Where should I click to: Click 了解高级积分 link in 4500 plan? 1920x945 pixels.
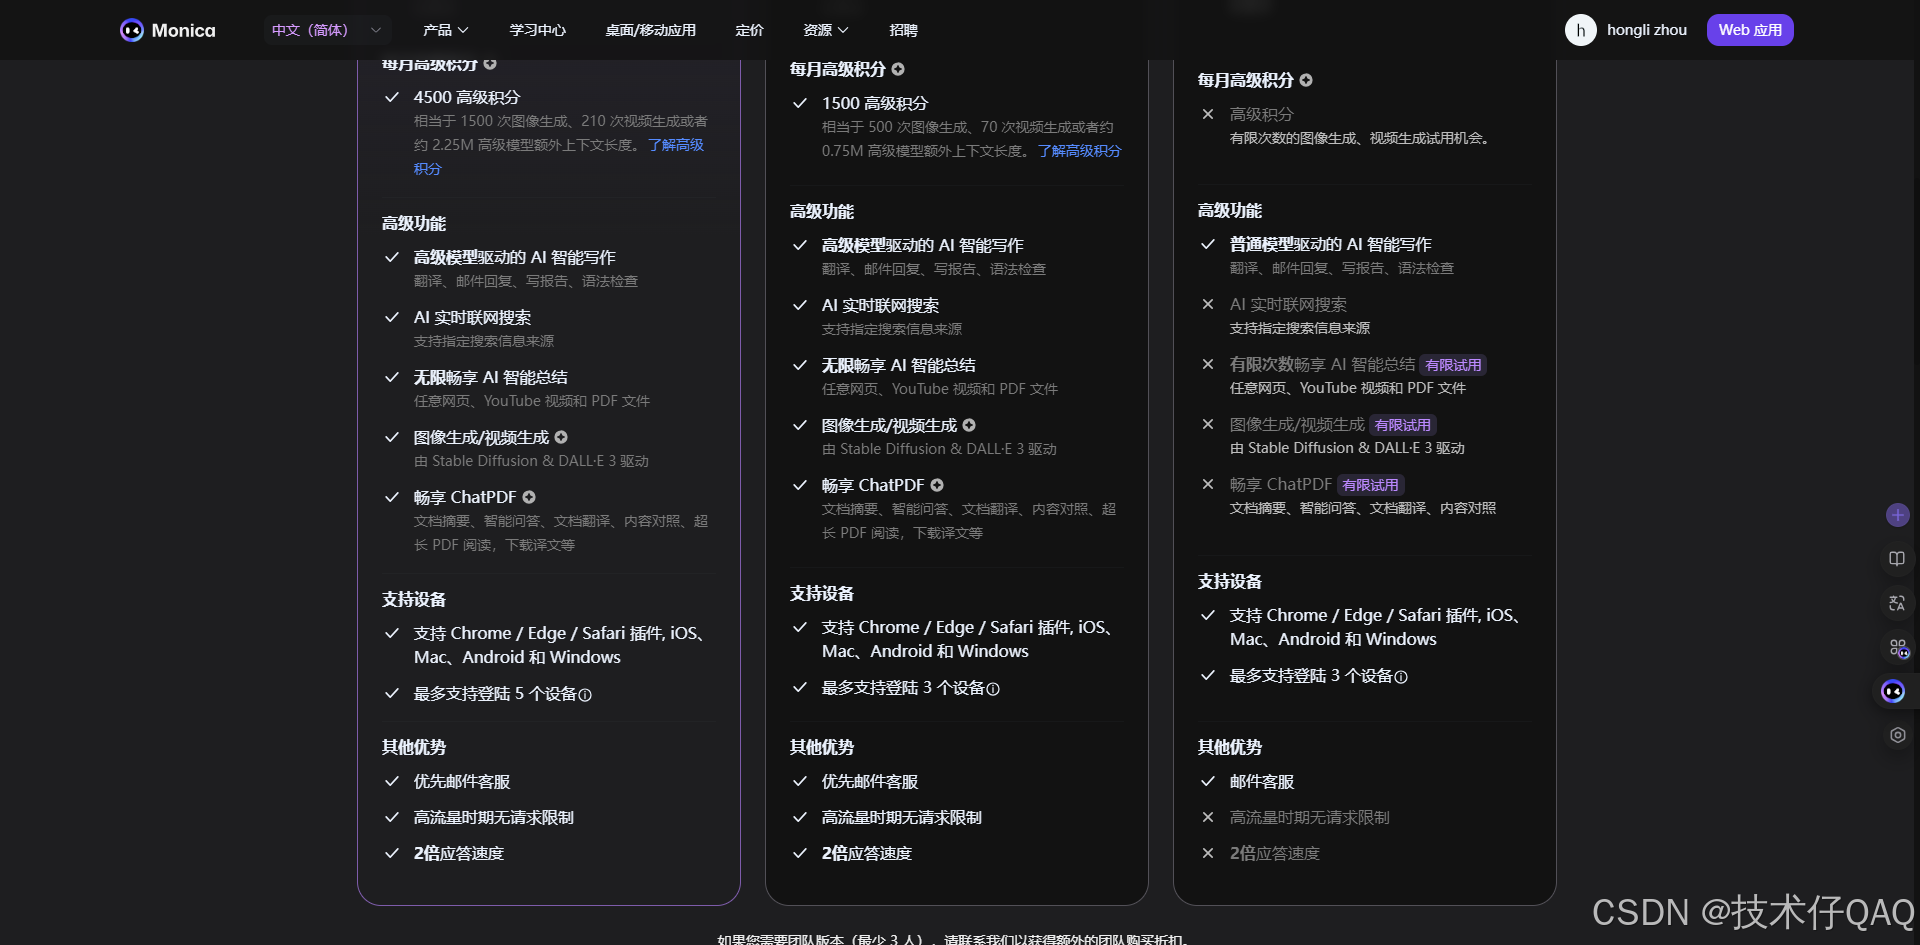click(676, 145)
